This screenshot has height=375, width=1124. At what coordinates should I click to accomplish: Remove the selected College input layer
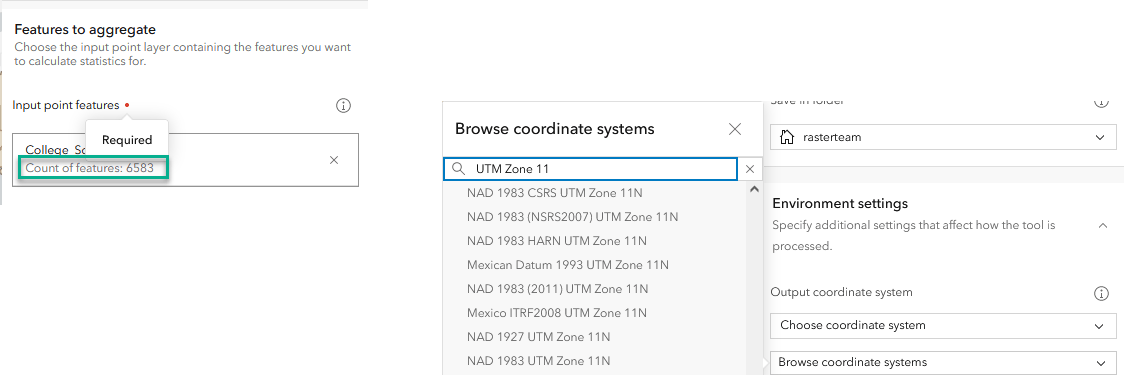(333, 160)
